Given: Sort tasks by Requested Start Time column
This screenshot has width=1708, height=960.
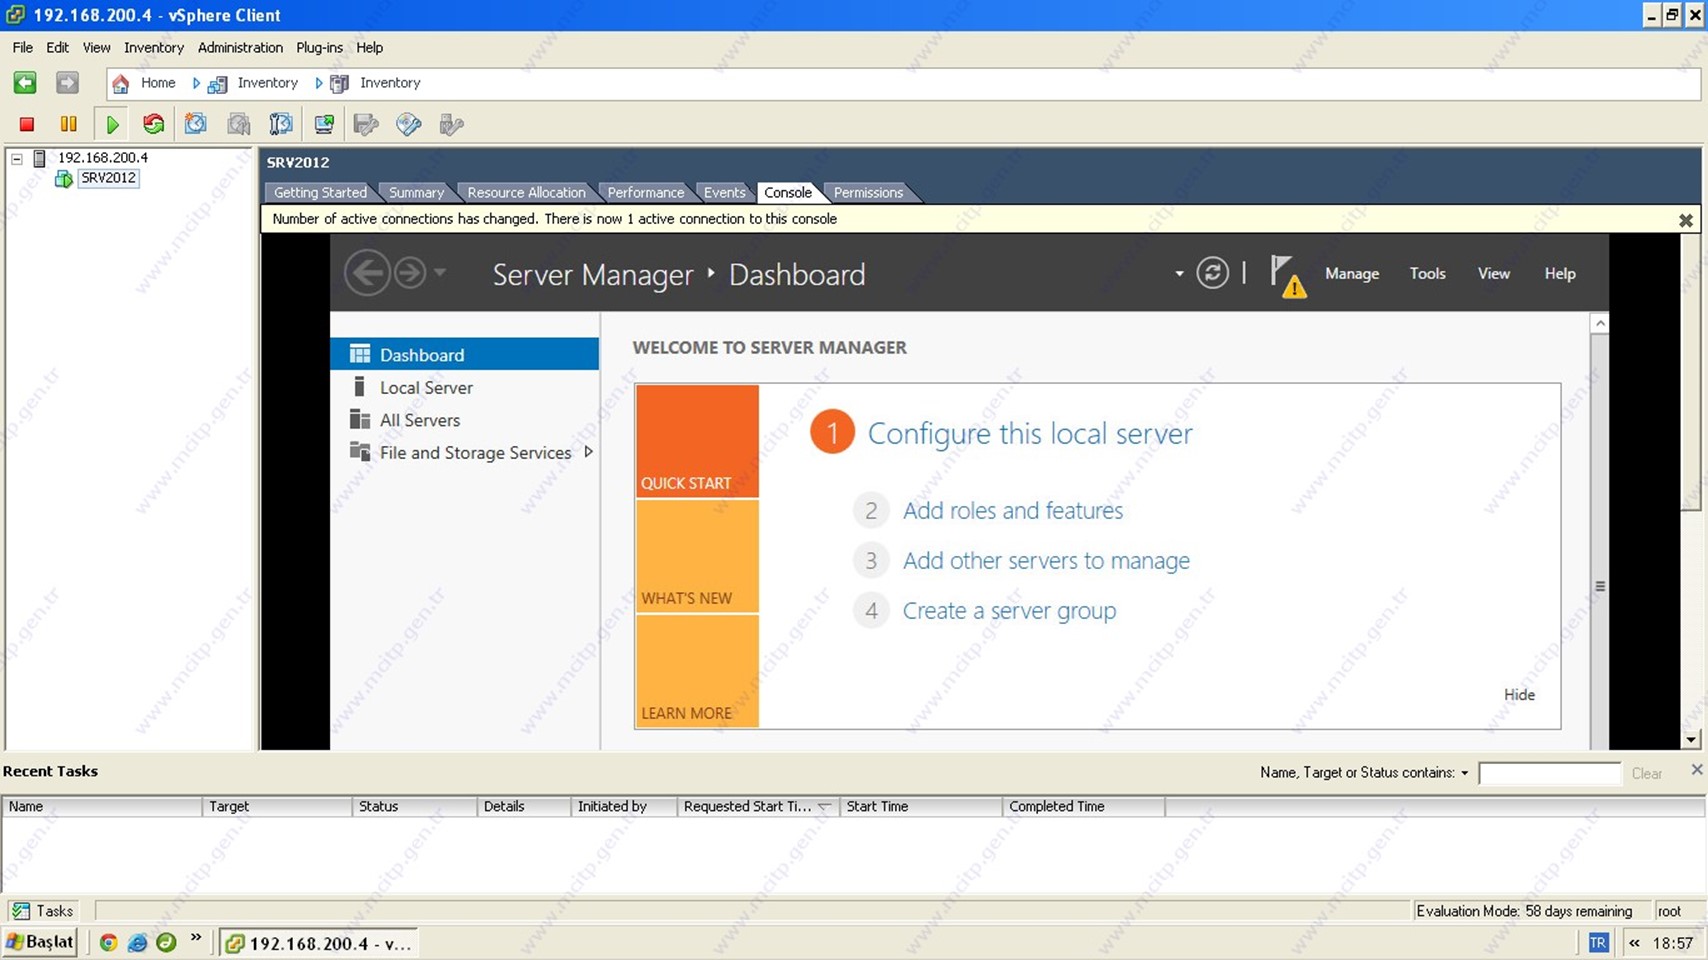Looking at the screenshot, I should coord(758,806).
